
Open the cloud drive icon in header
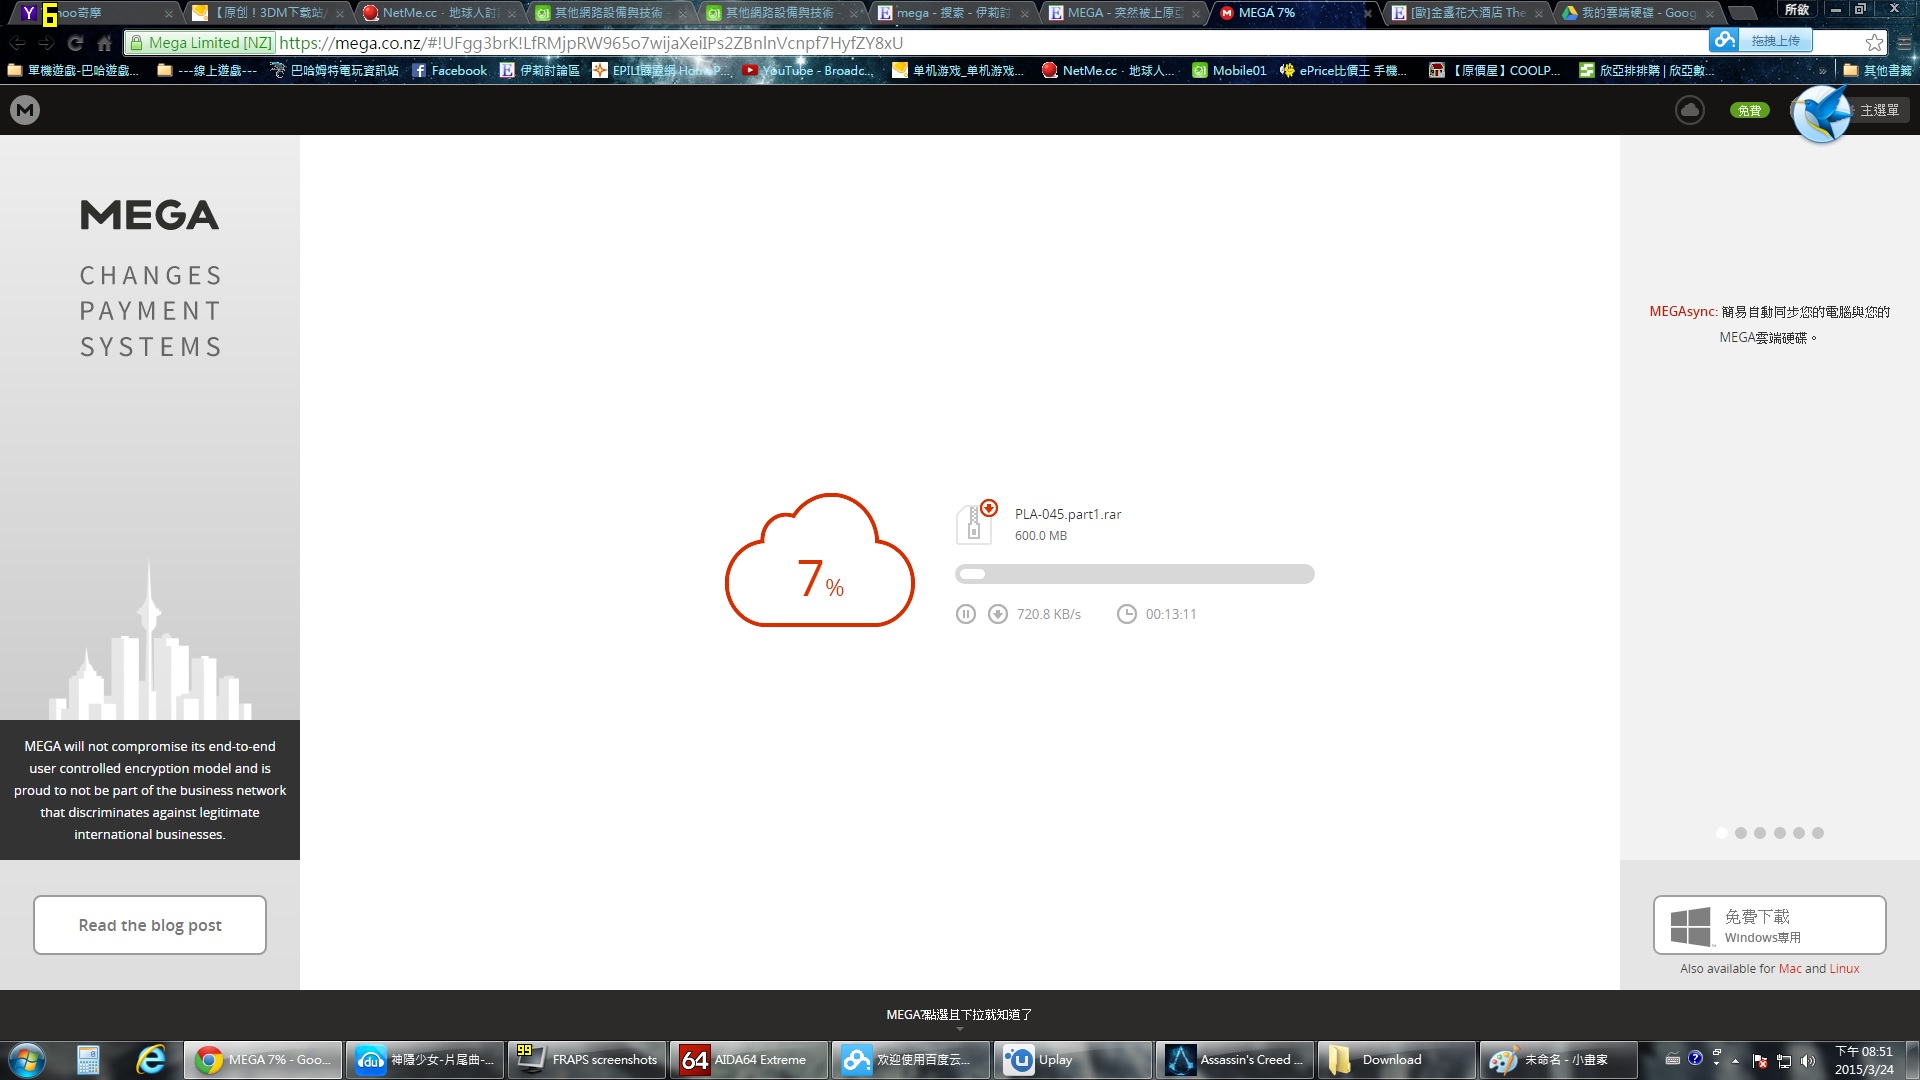[x=1690, y=110]
